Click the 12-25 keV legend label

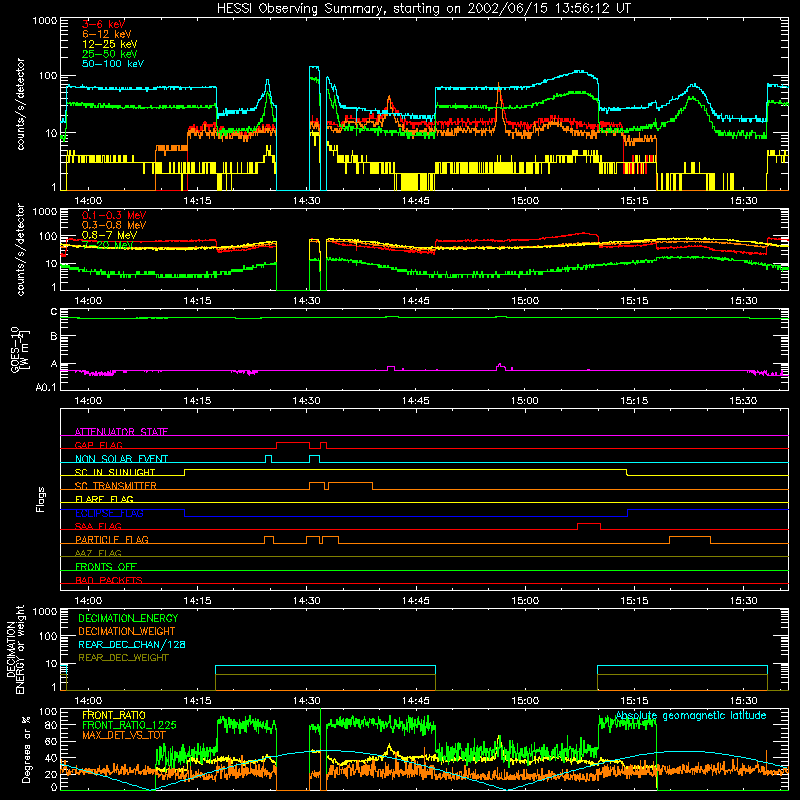(x=109, y=44)
